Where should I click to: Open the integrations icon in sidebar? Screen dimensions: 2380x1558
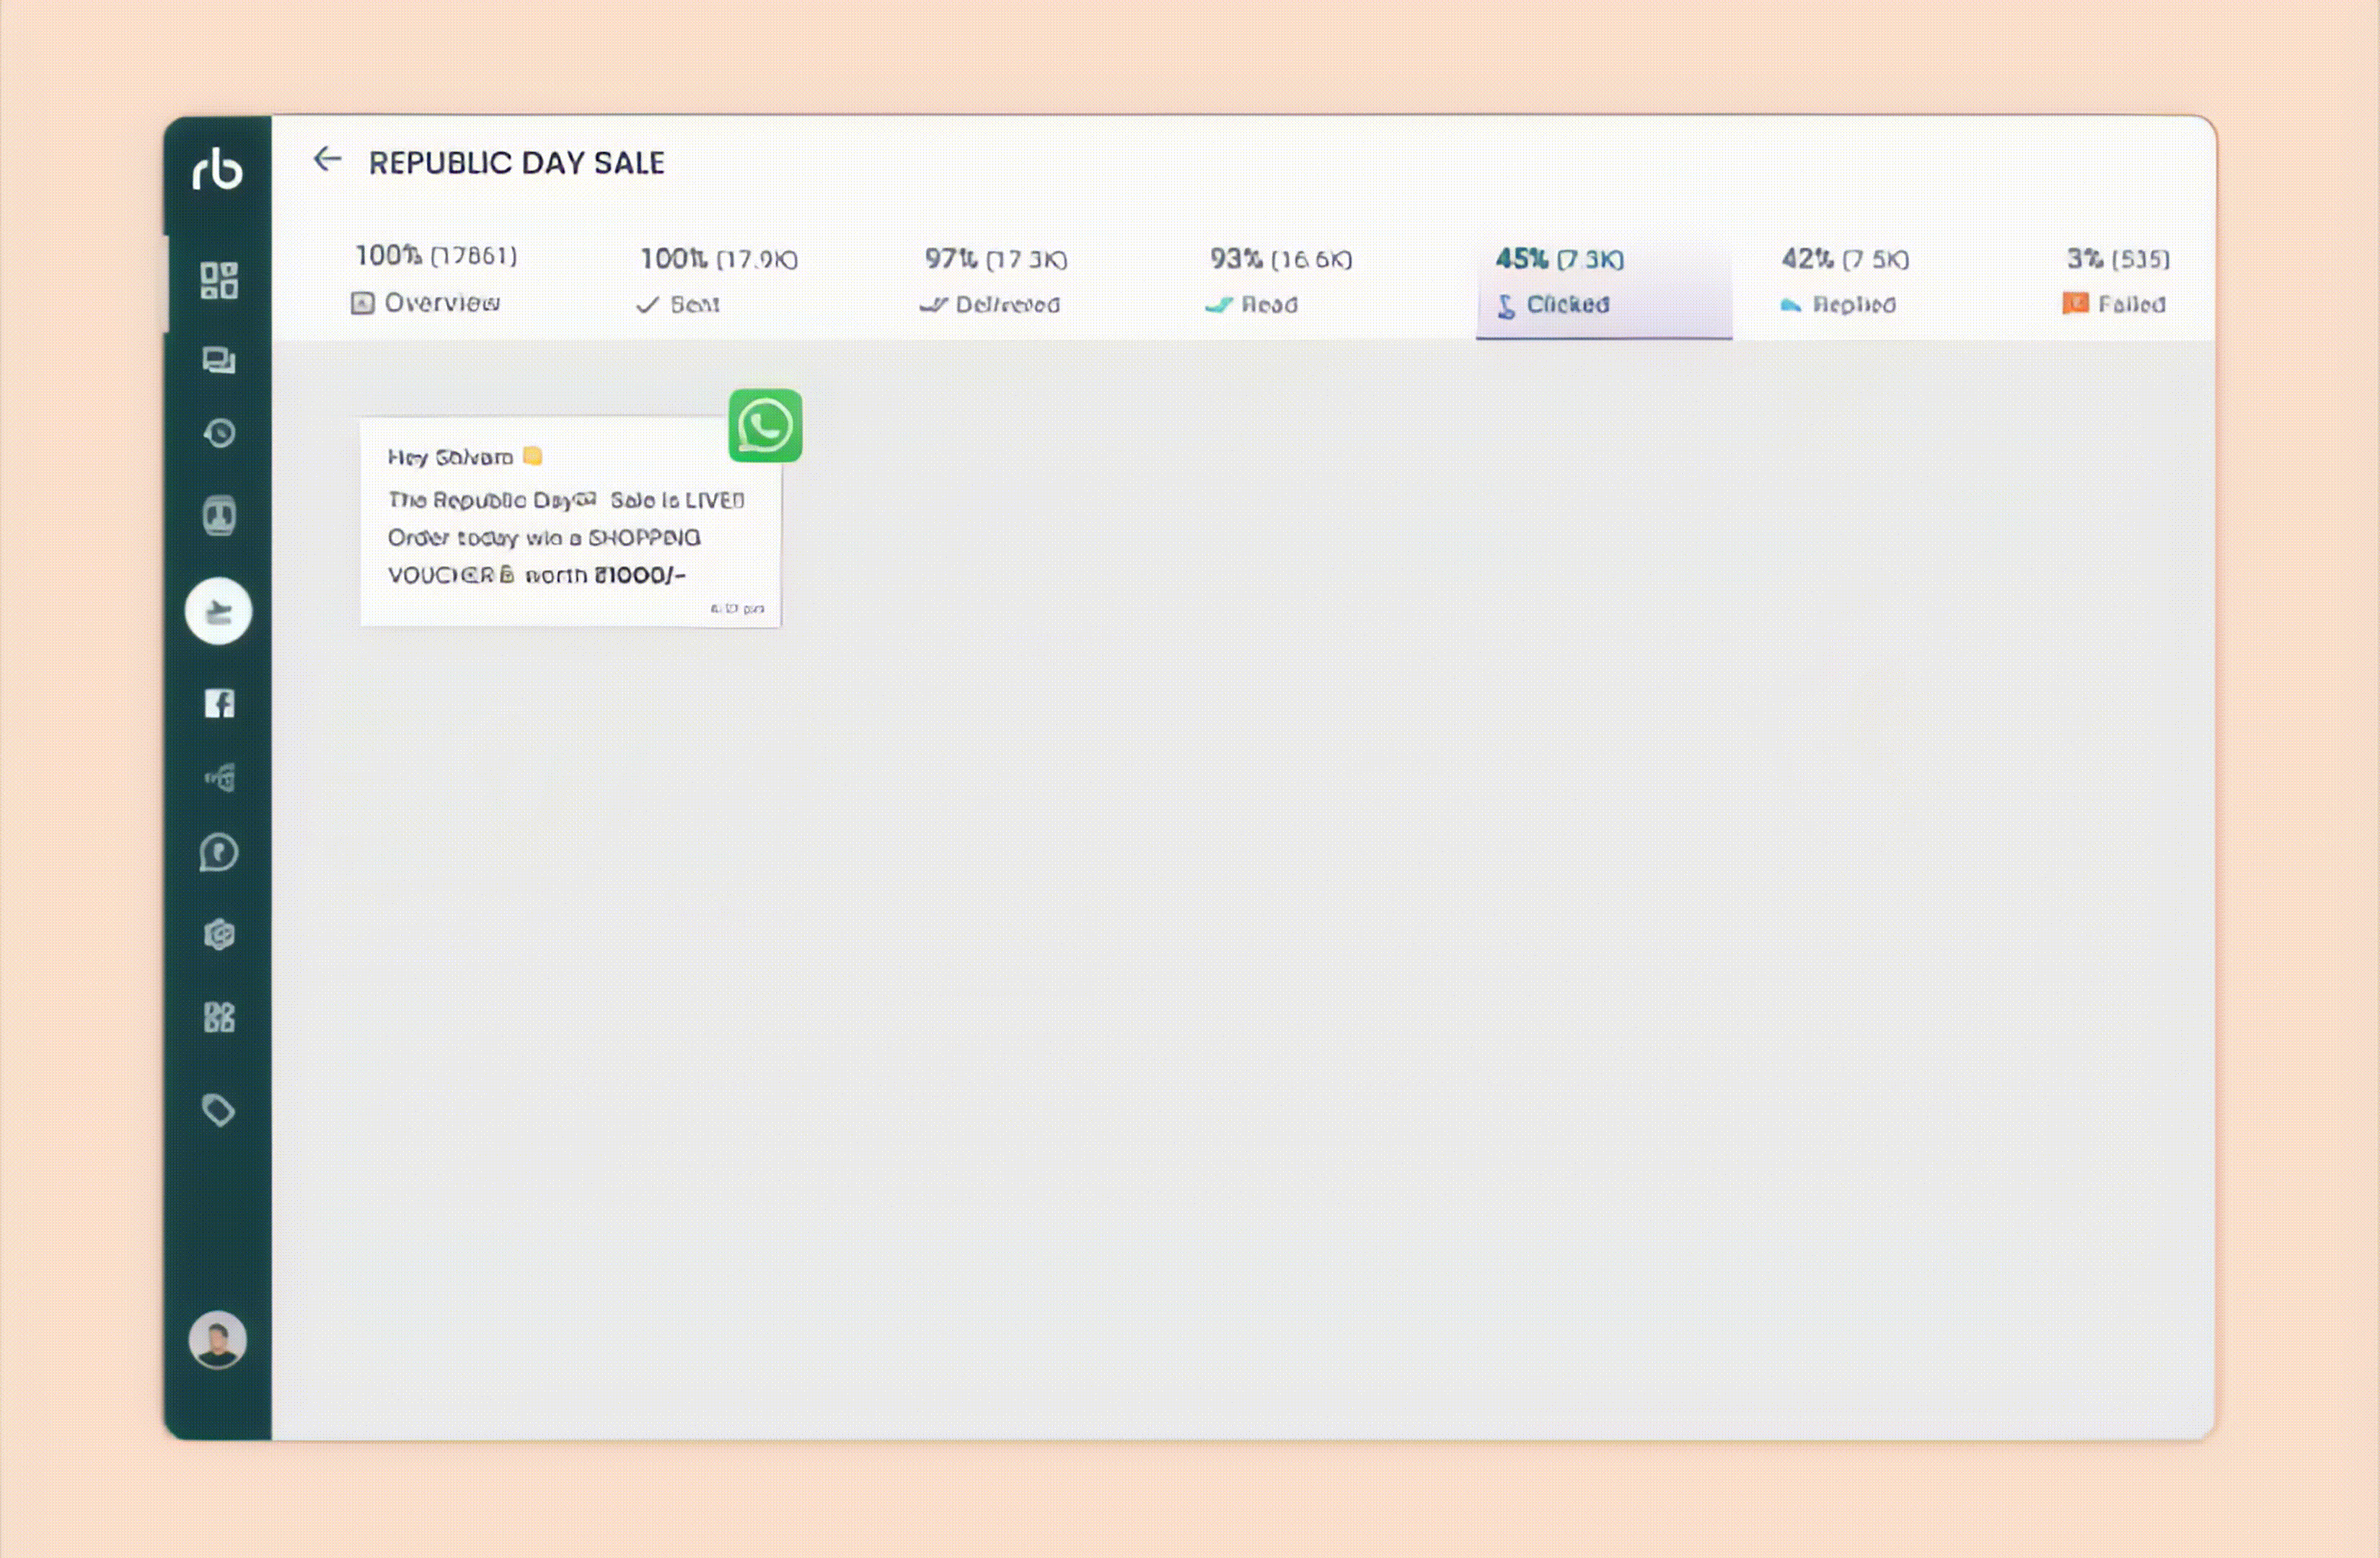221,935
